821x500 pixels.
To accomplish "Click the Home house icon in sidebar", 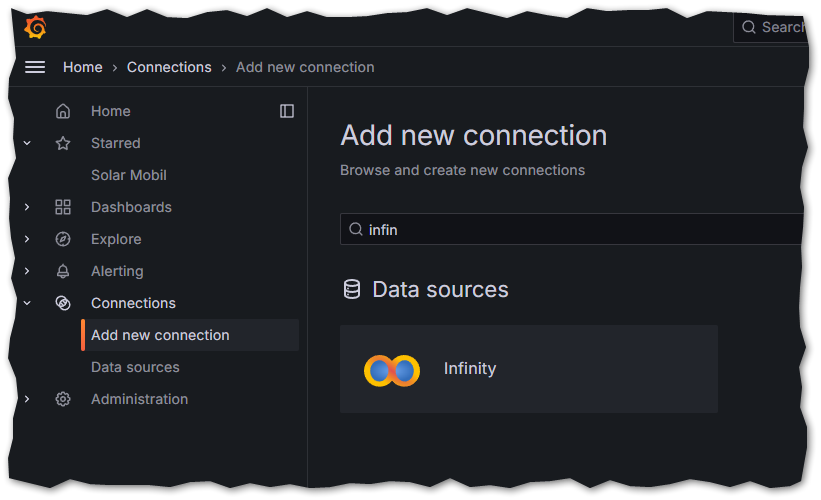I will pos(63,111).
